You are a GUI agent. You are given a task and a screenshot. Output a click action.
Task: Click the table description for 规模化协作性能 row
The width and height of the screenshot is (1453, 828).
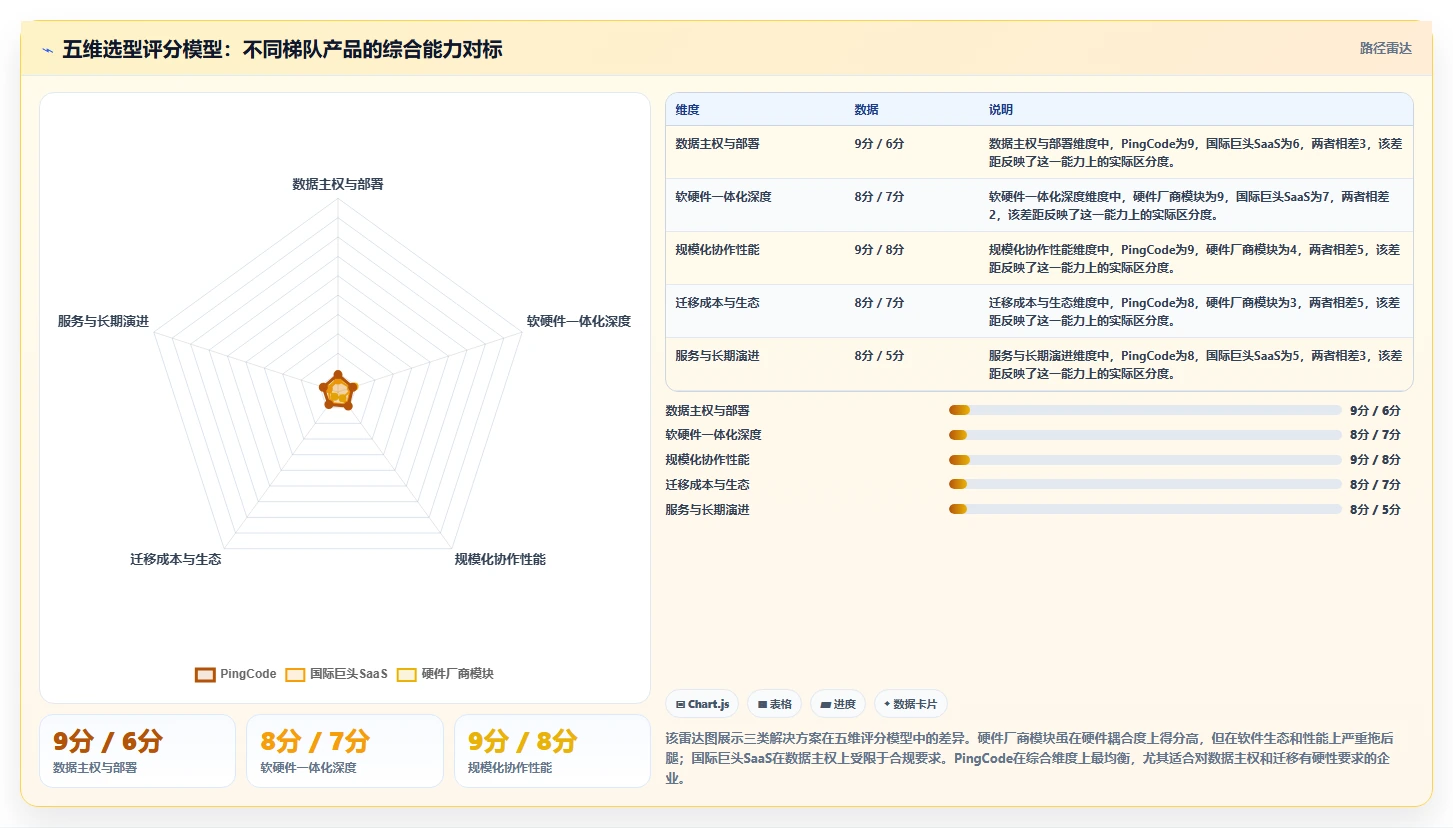[x=1195, y=258]
